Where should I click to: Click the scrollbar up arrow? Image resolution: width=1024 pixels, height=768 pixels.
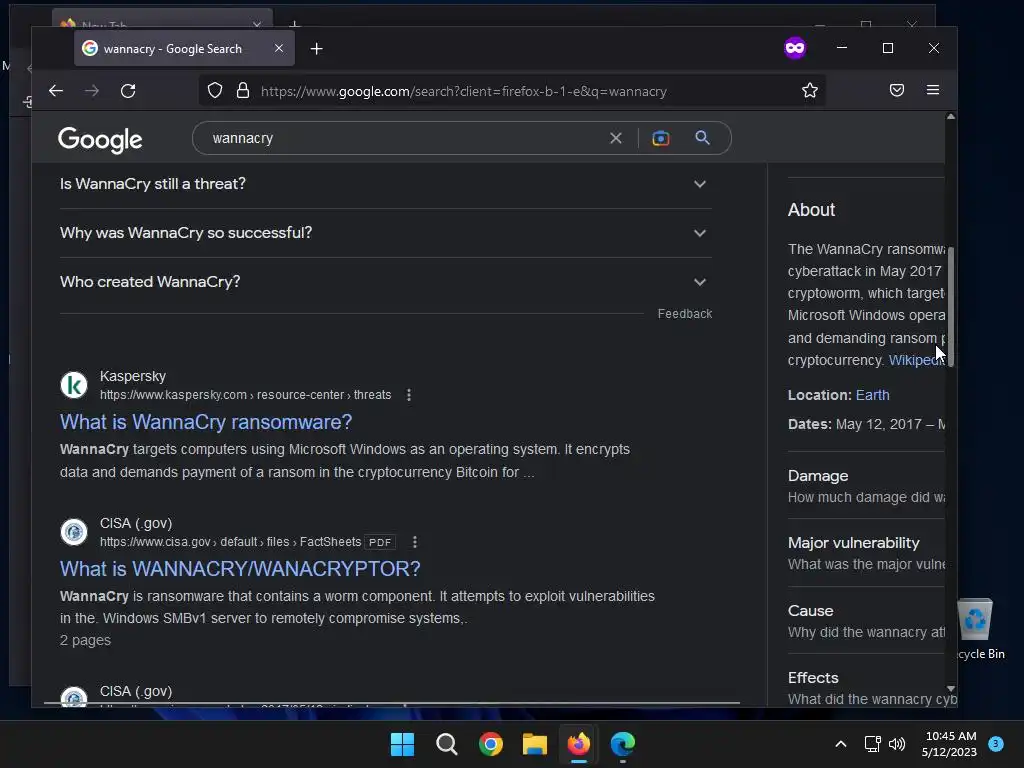coord(951,116)
